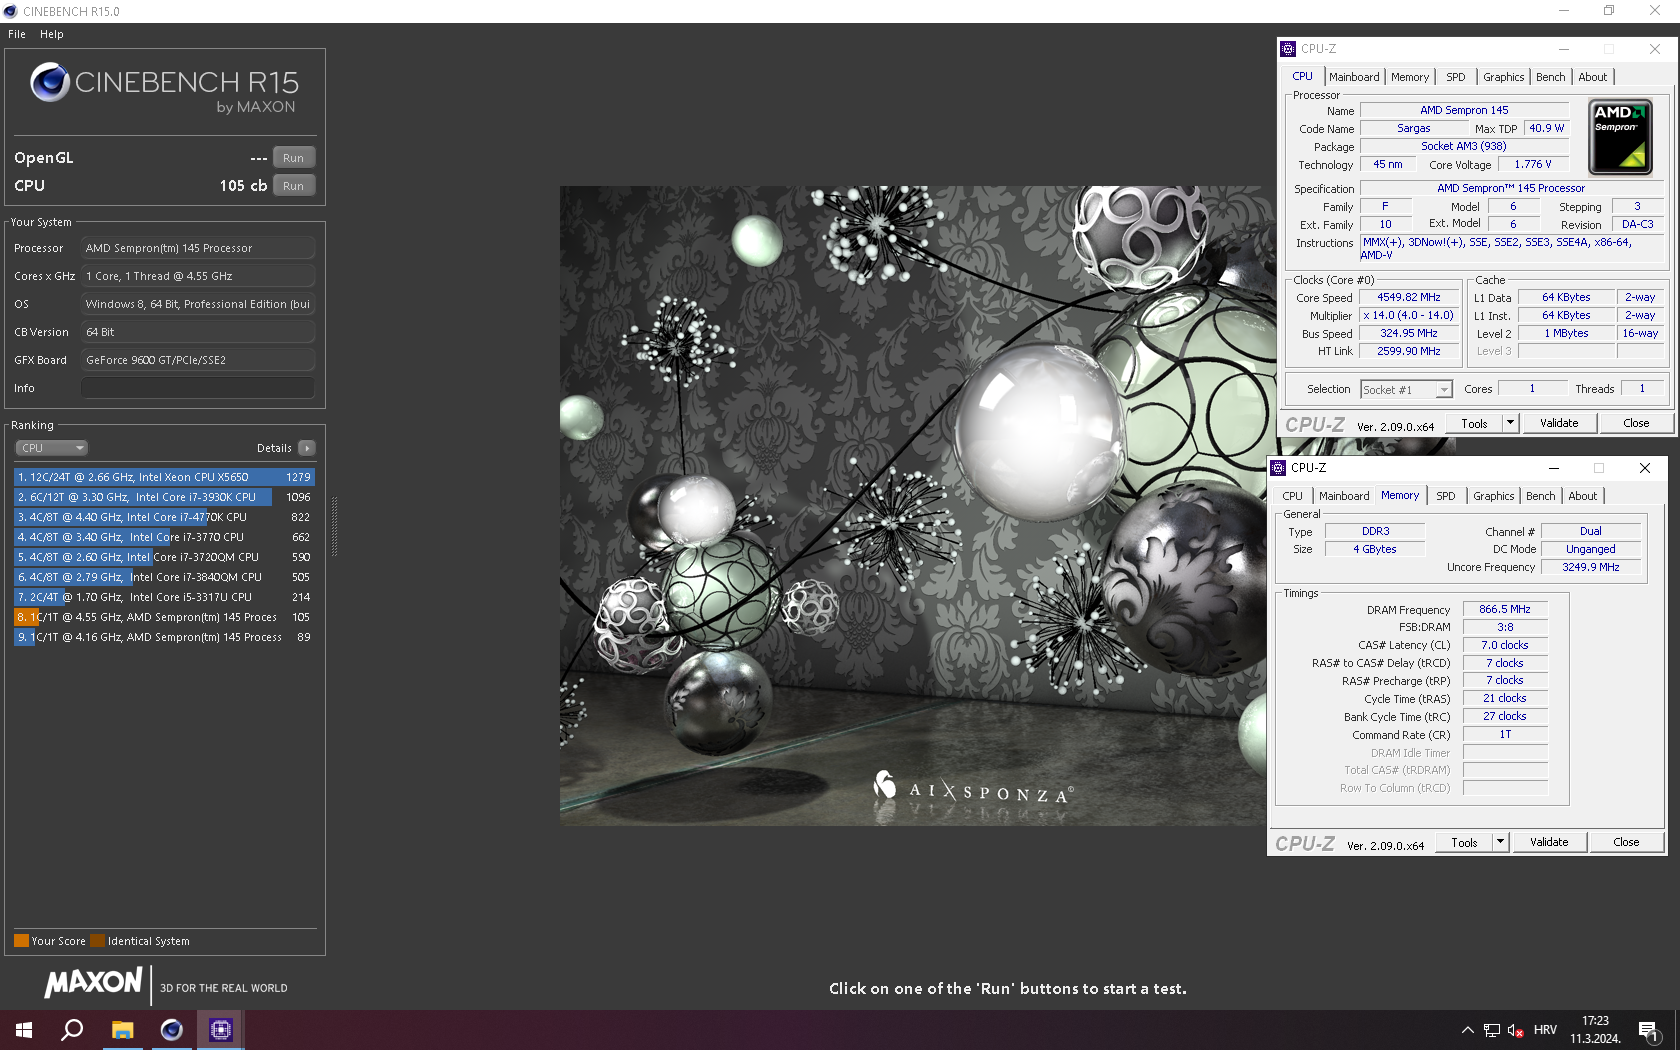Expand the ranking Details arrow
Viewport: 1680px width, 1050px height.
[x=307, y=448]
